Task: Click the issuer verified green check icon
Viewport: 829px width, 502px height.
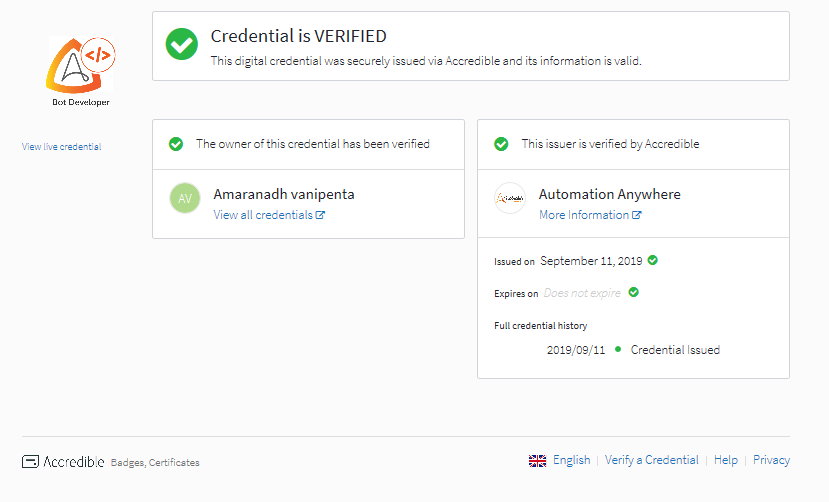Action: [x=501, y=144]
